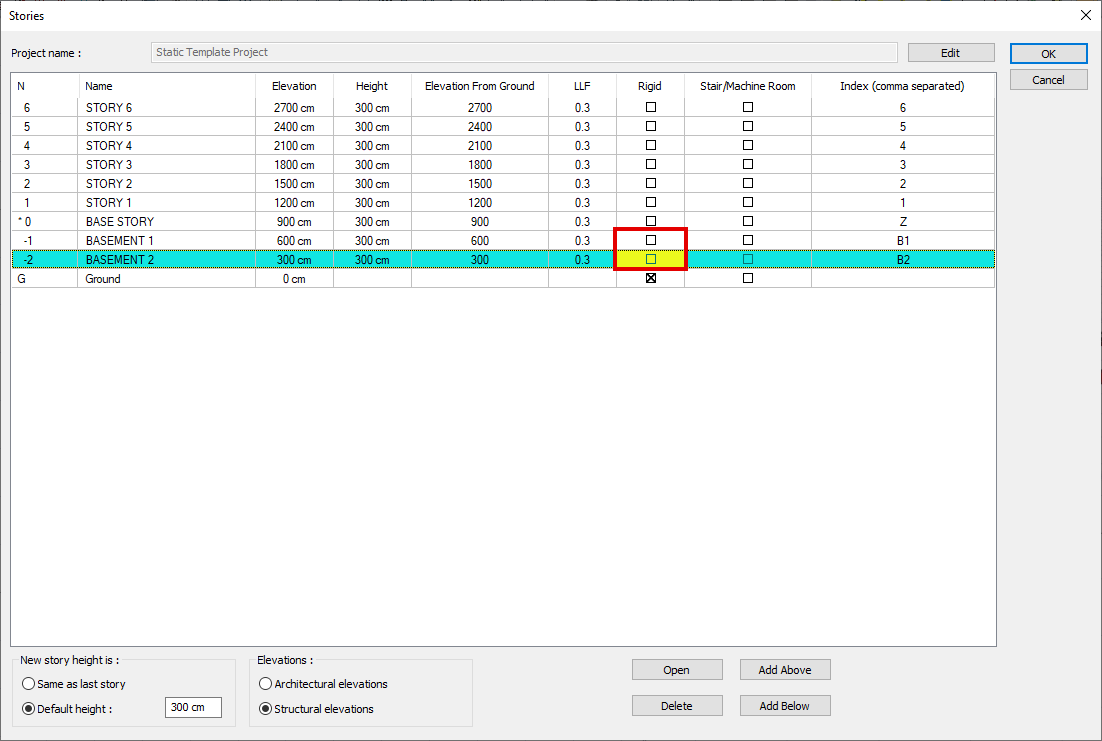
Task: Click the Add Below button
Action: [784, 706]
